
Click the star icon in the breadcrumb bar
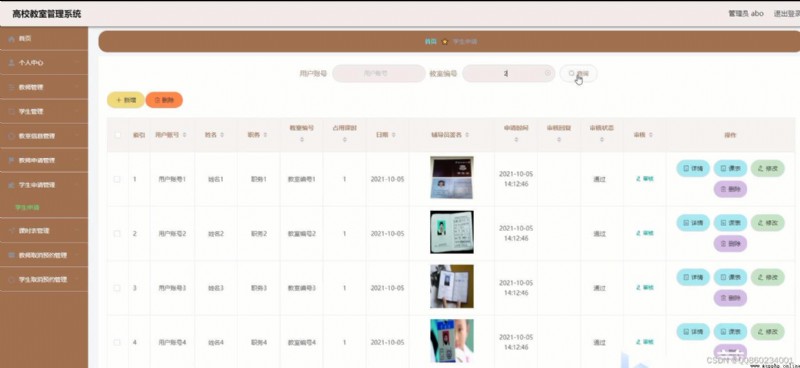pos(444,42)
